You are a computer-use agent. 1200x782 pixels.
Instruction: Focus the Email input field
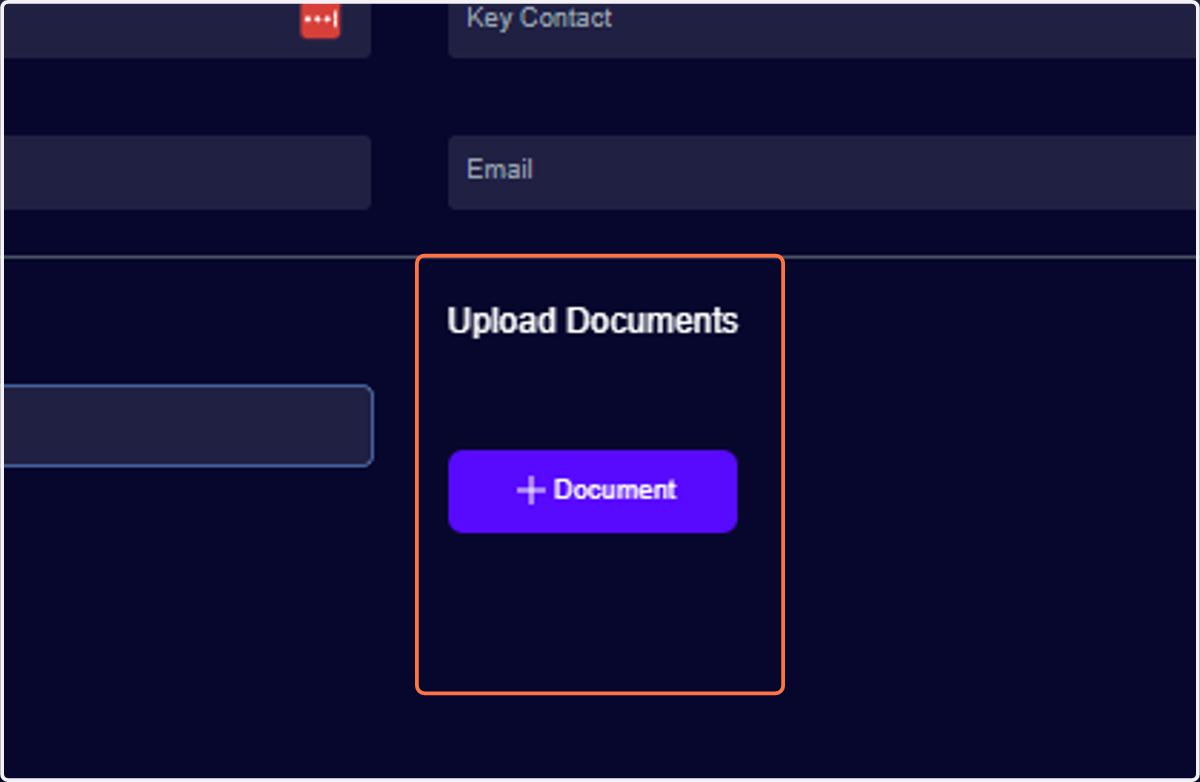click(x=822, y=172)
